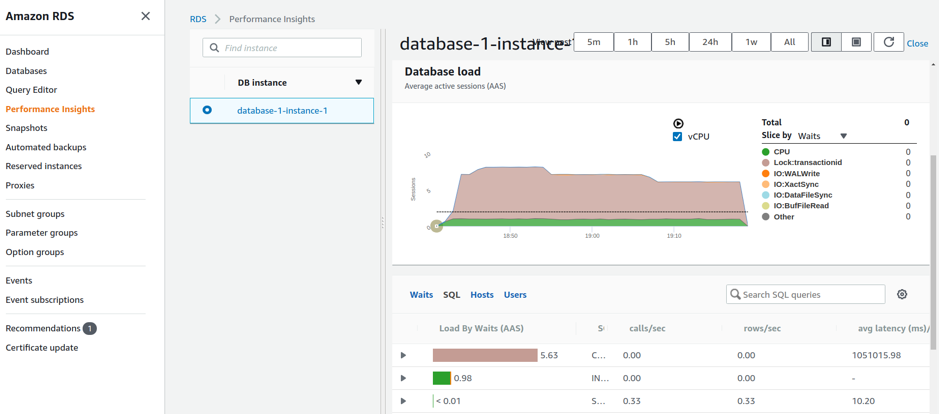Viewport: 939px width, 414px height.
Task: Toggle the vCPU checkbox
Action: (x=678, y=137)
